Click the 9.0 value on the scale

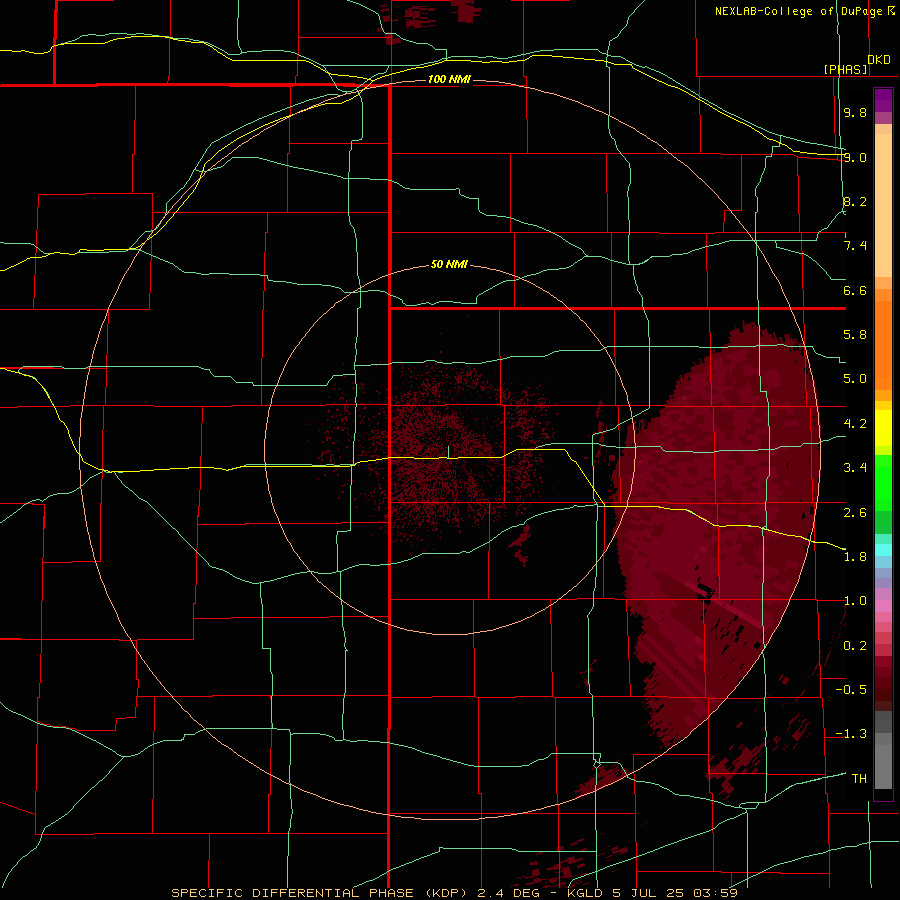coord(855,157)
